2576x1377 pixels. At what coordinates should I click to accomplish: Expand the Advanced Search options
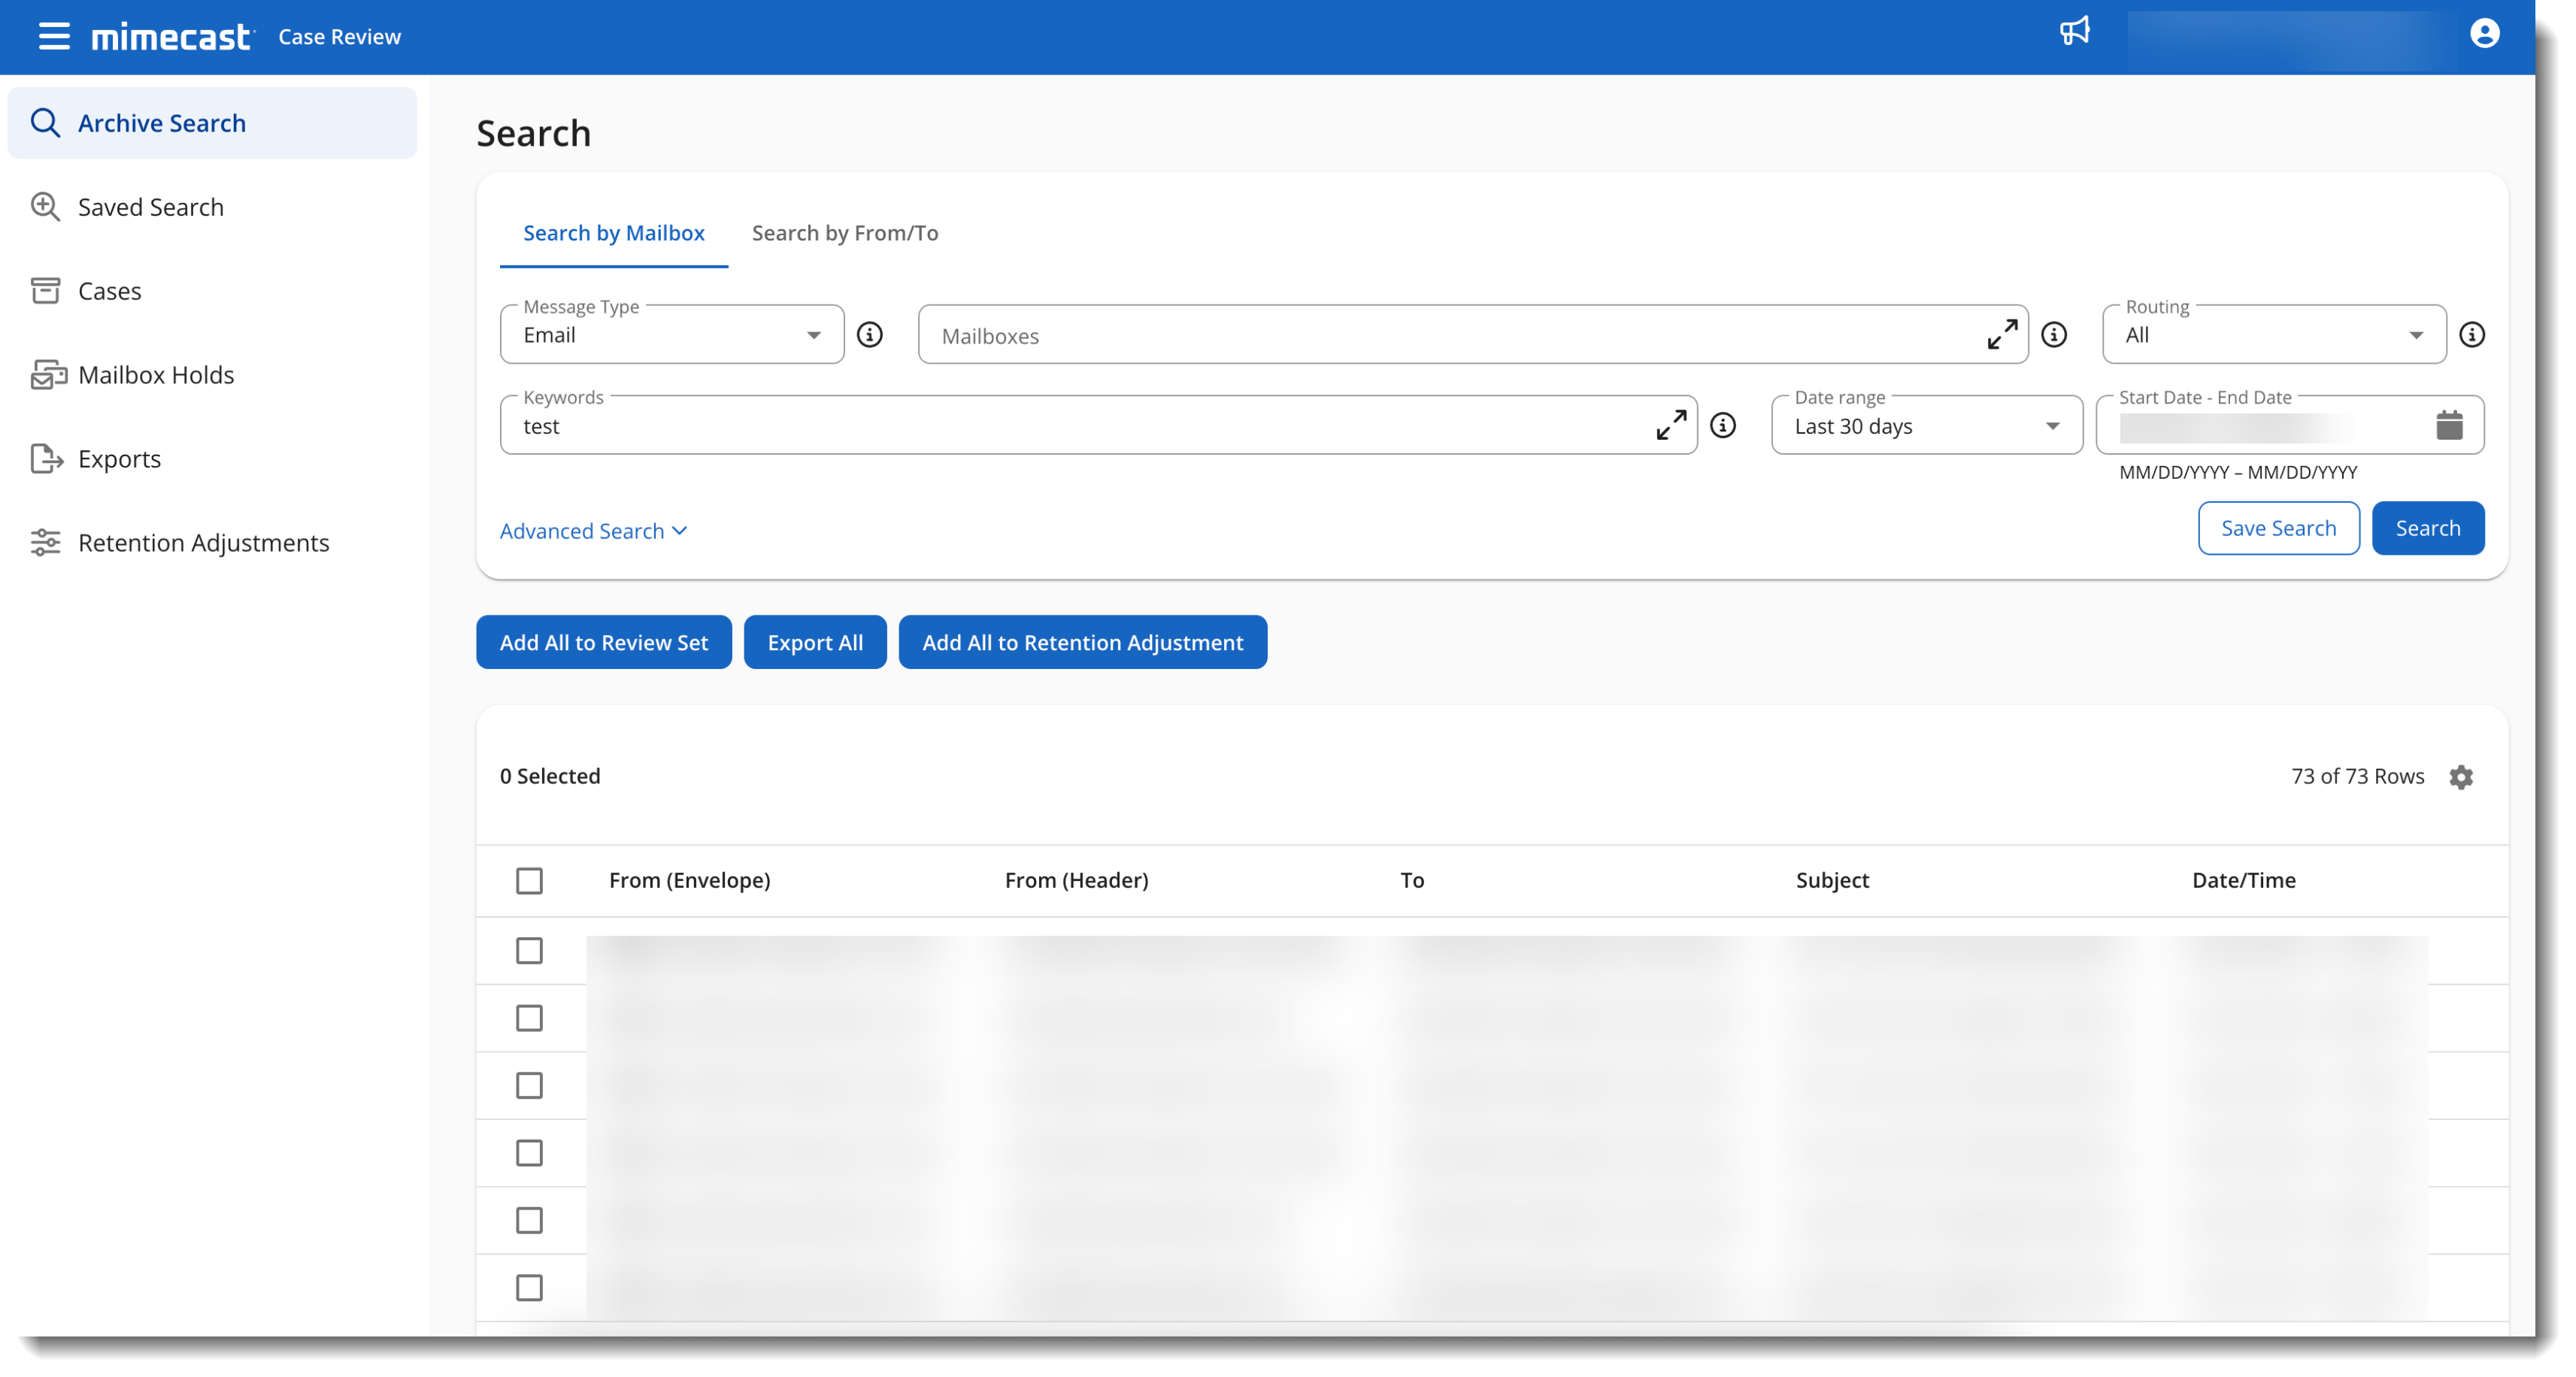(x=592, y=530)
